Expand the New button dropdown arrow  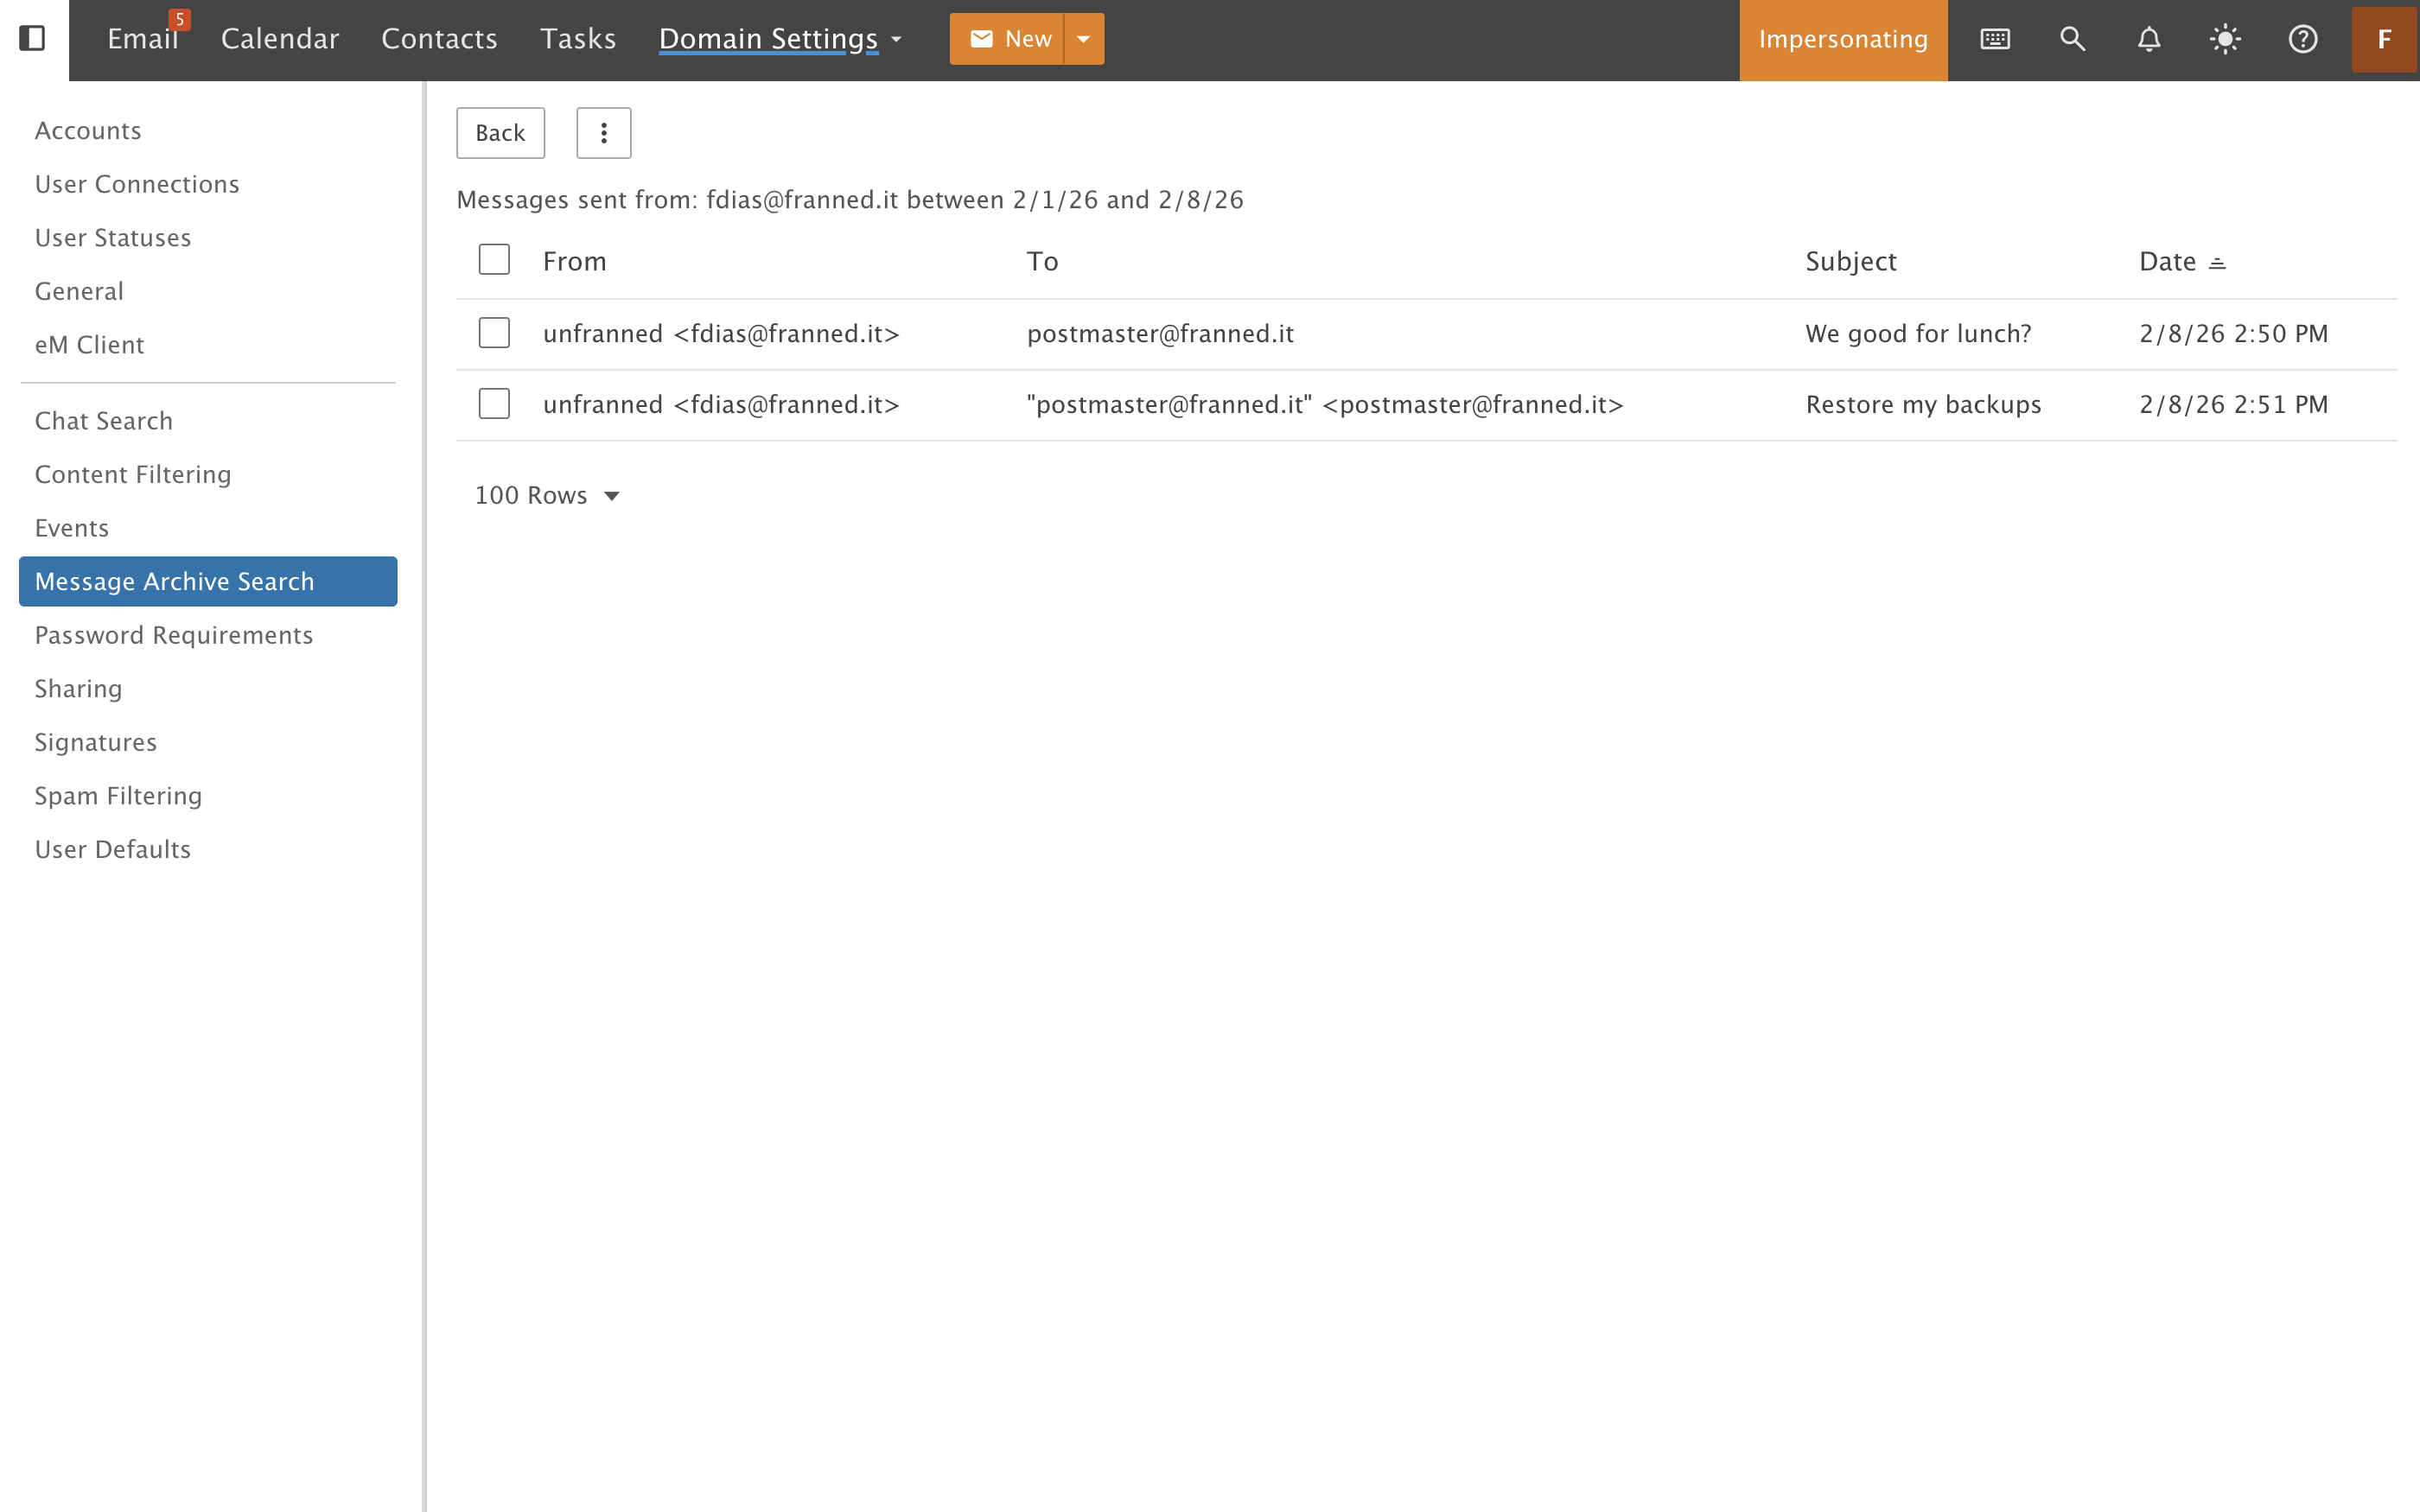click(x=1083, y=38)
